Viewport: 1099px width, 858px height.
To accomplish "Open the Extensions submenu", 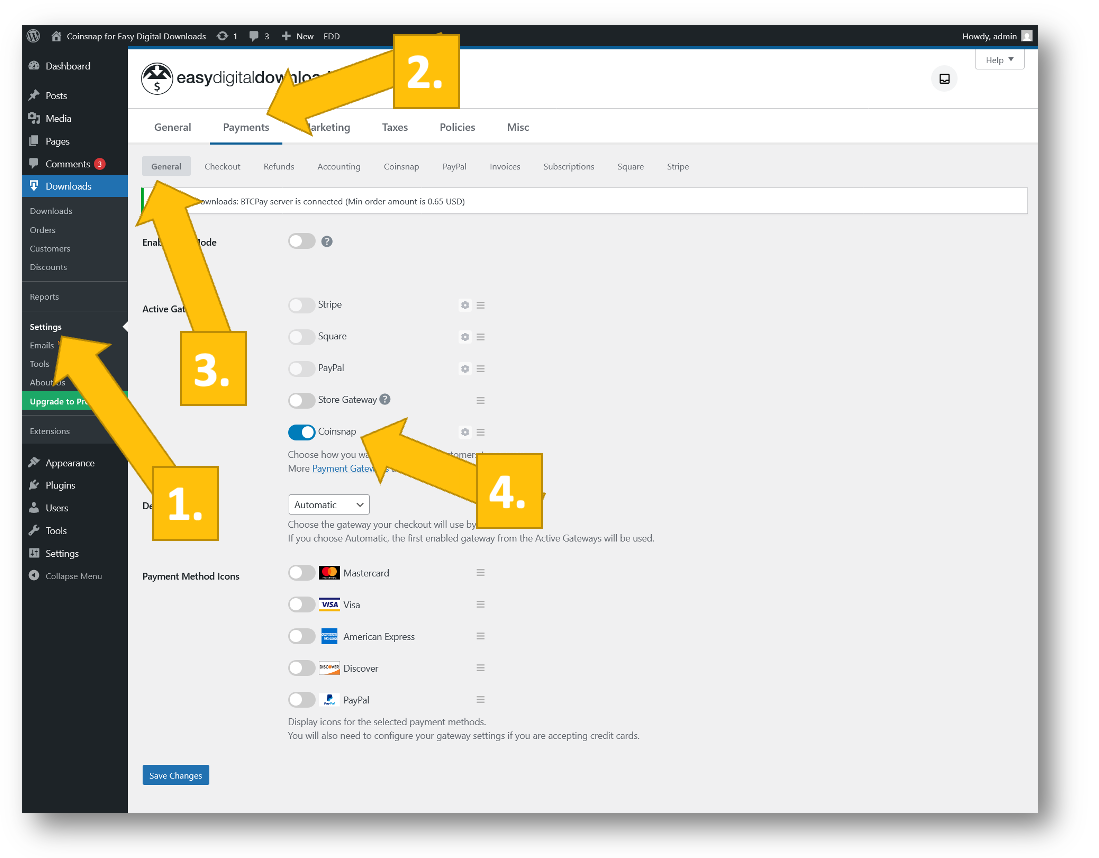I will [50, 431].
